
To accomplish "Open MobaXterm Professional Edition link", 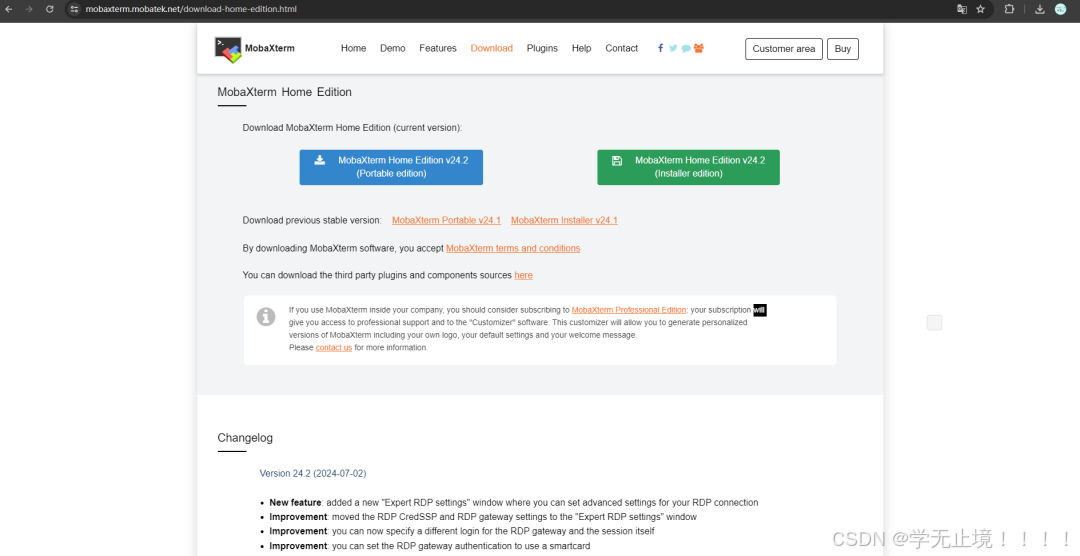I will click(x=629, y=310).
